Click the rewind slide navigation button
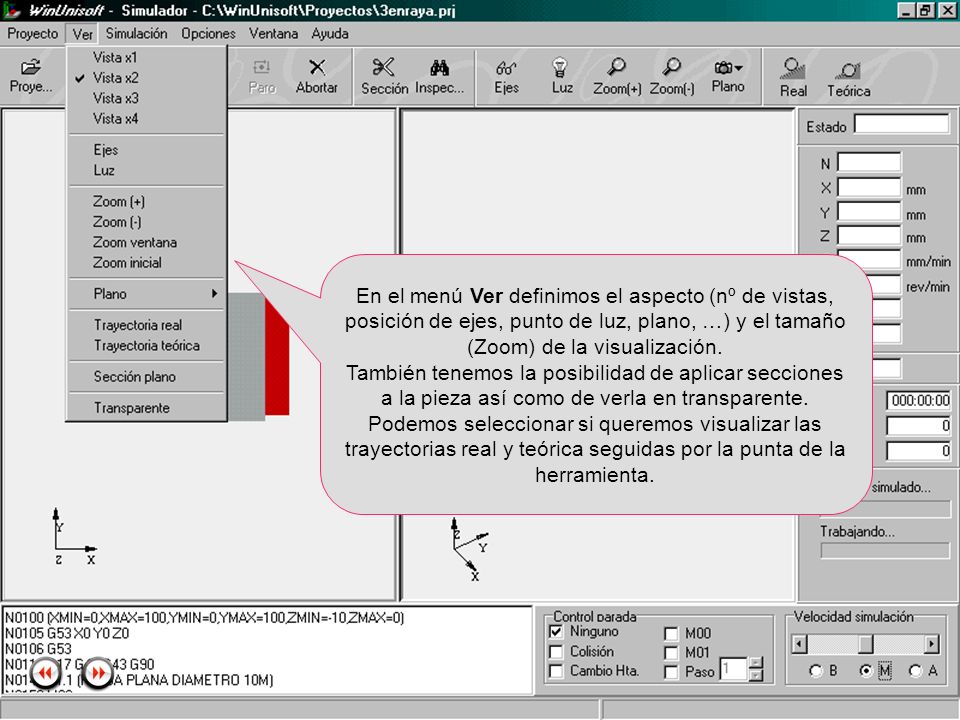This screenshot has width=960, height=720. click(x=45, y=673)
